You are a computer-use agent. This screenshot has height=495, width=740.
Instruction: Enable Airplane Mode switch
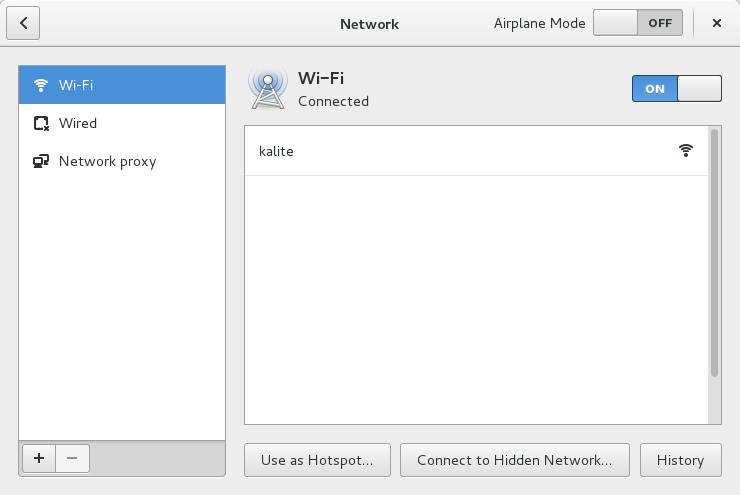tap(638, 23)
